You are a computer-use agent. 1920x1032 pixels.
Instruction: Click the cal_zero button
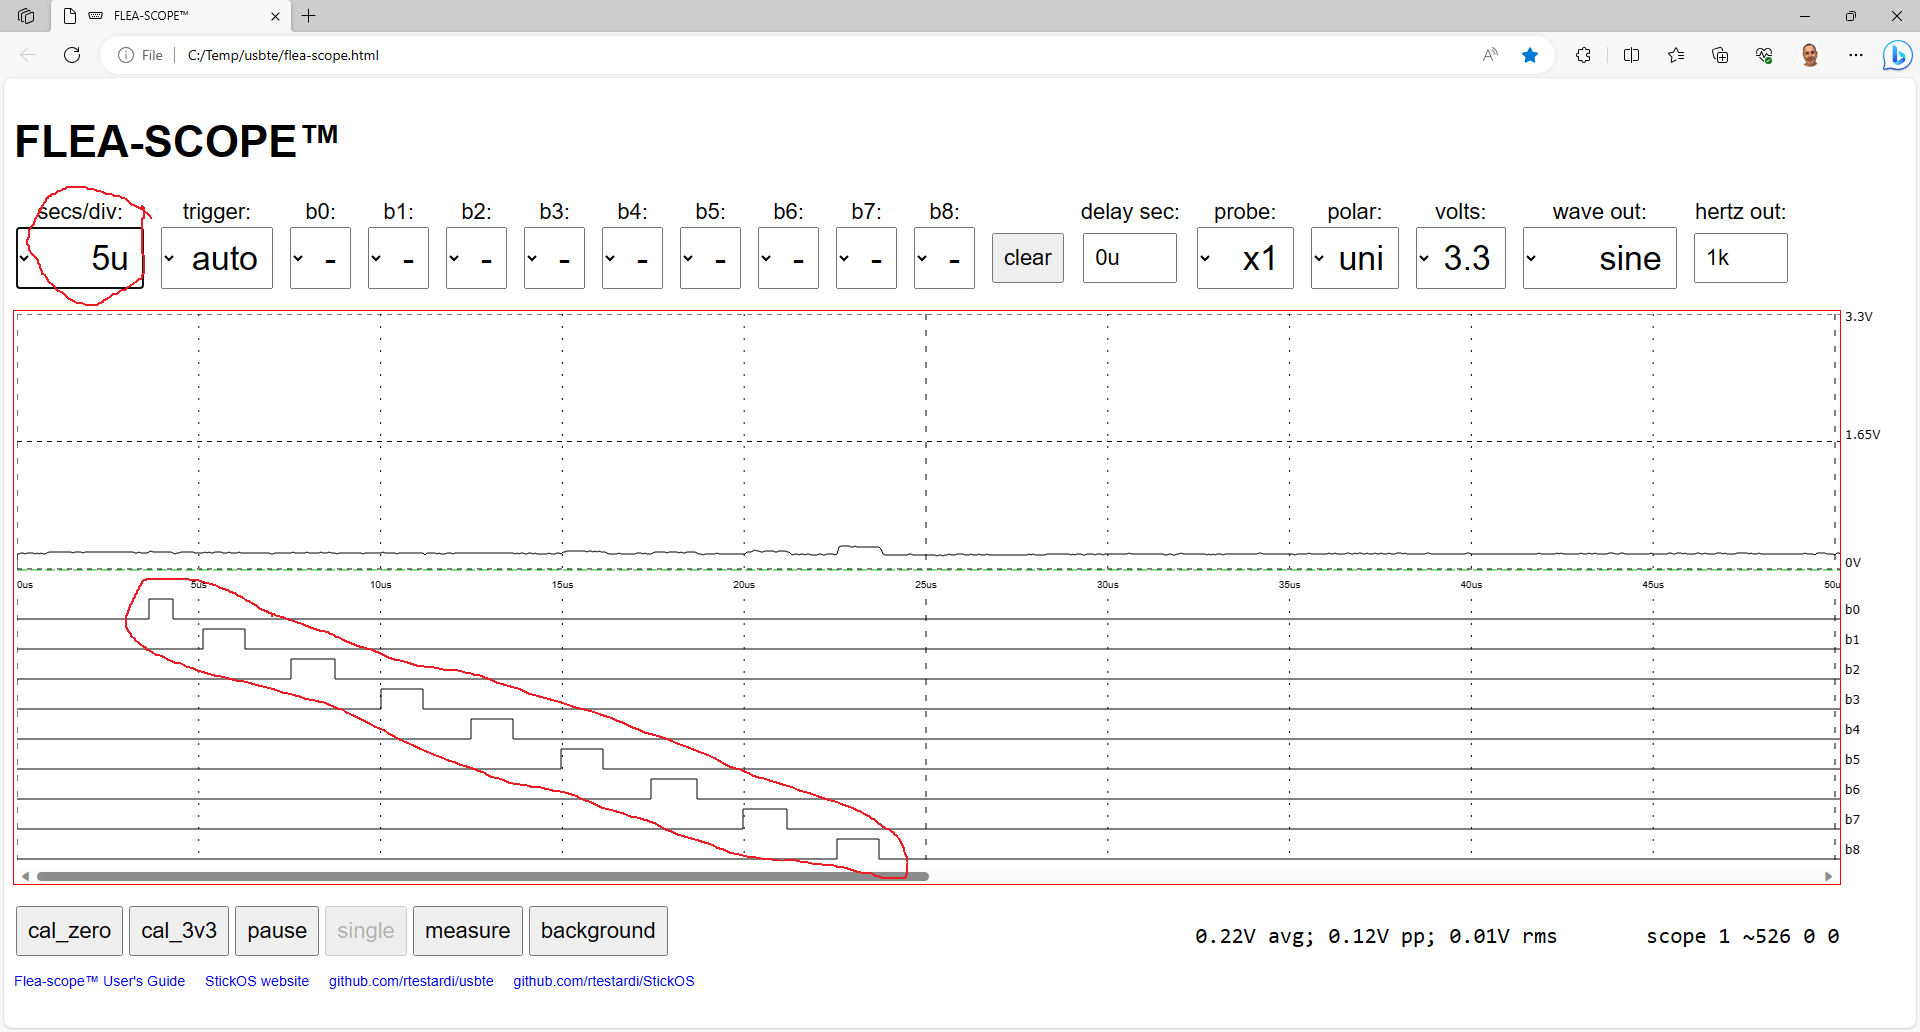coord(69,931)
